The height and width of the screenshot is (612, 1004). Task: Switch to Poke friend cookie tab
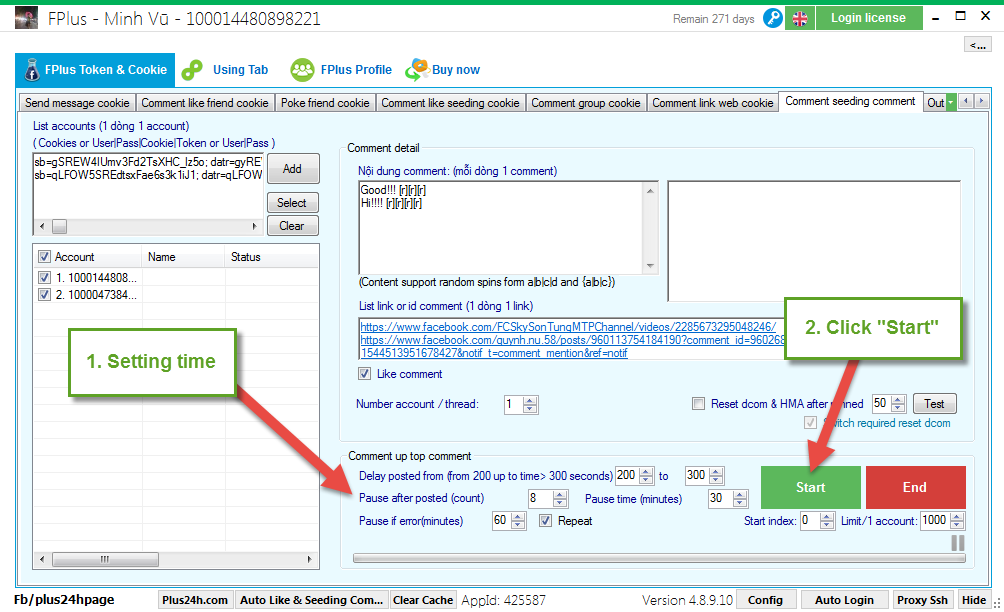coord(325,103)
